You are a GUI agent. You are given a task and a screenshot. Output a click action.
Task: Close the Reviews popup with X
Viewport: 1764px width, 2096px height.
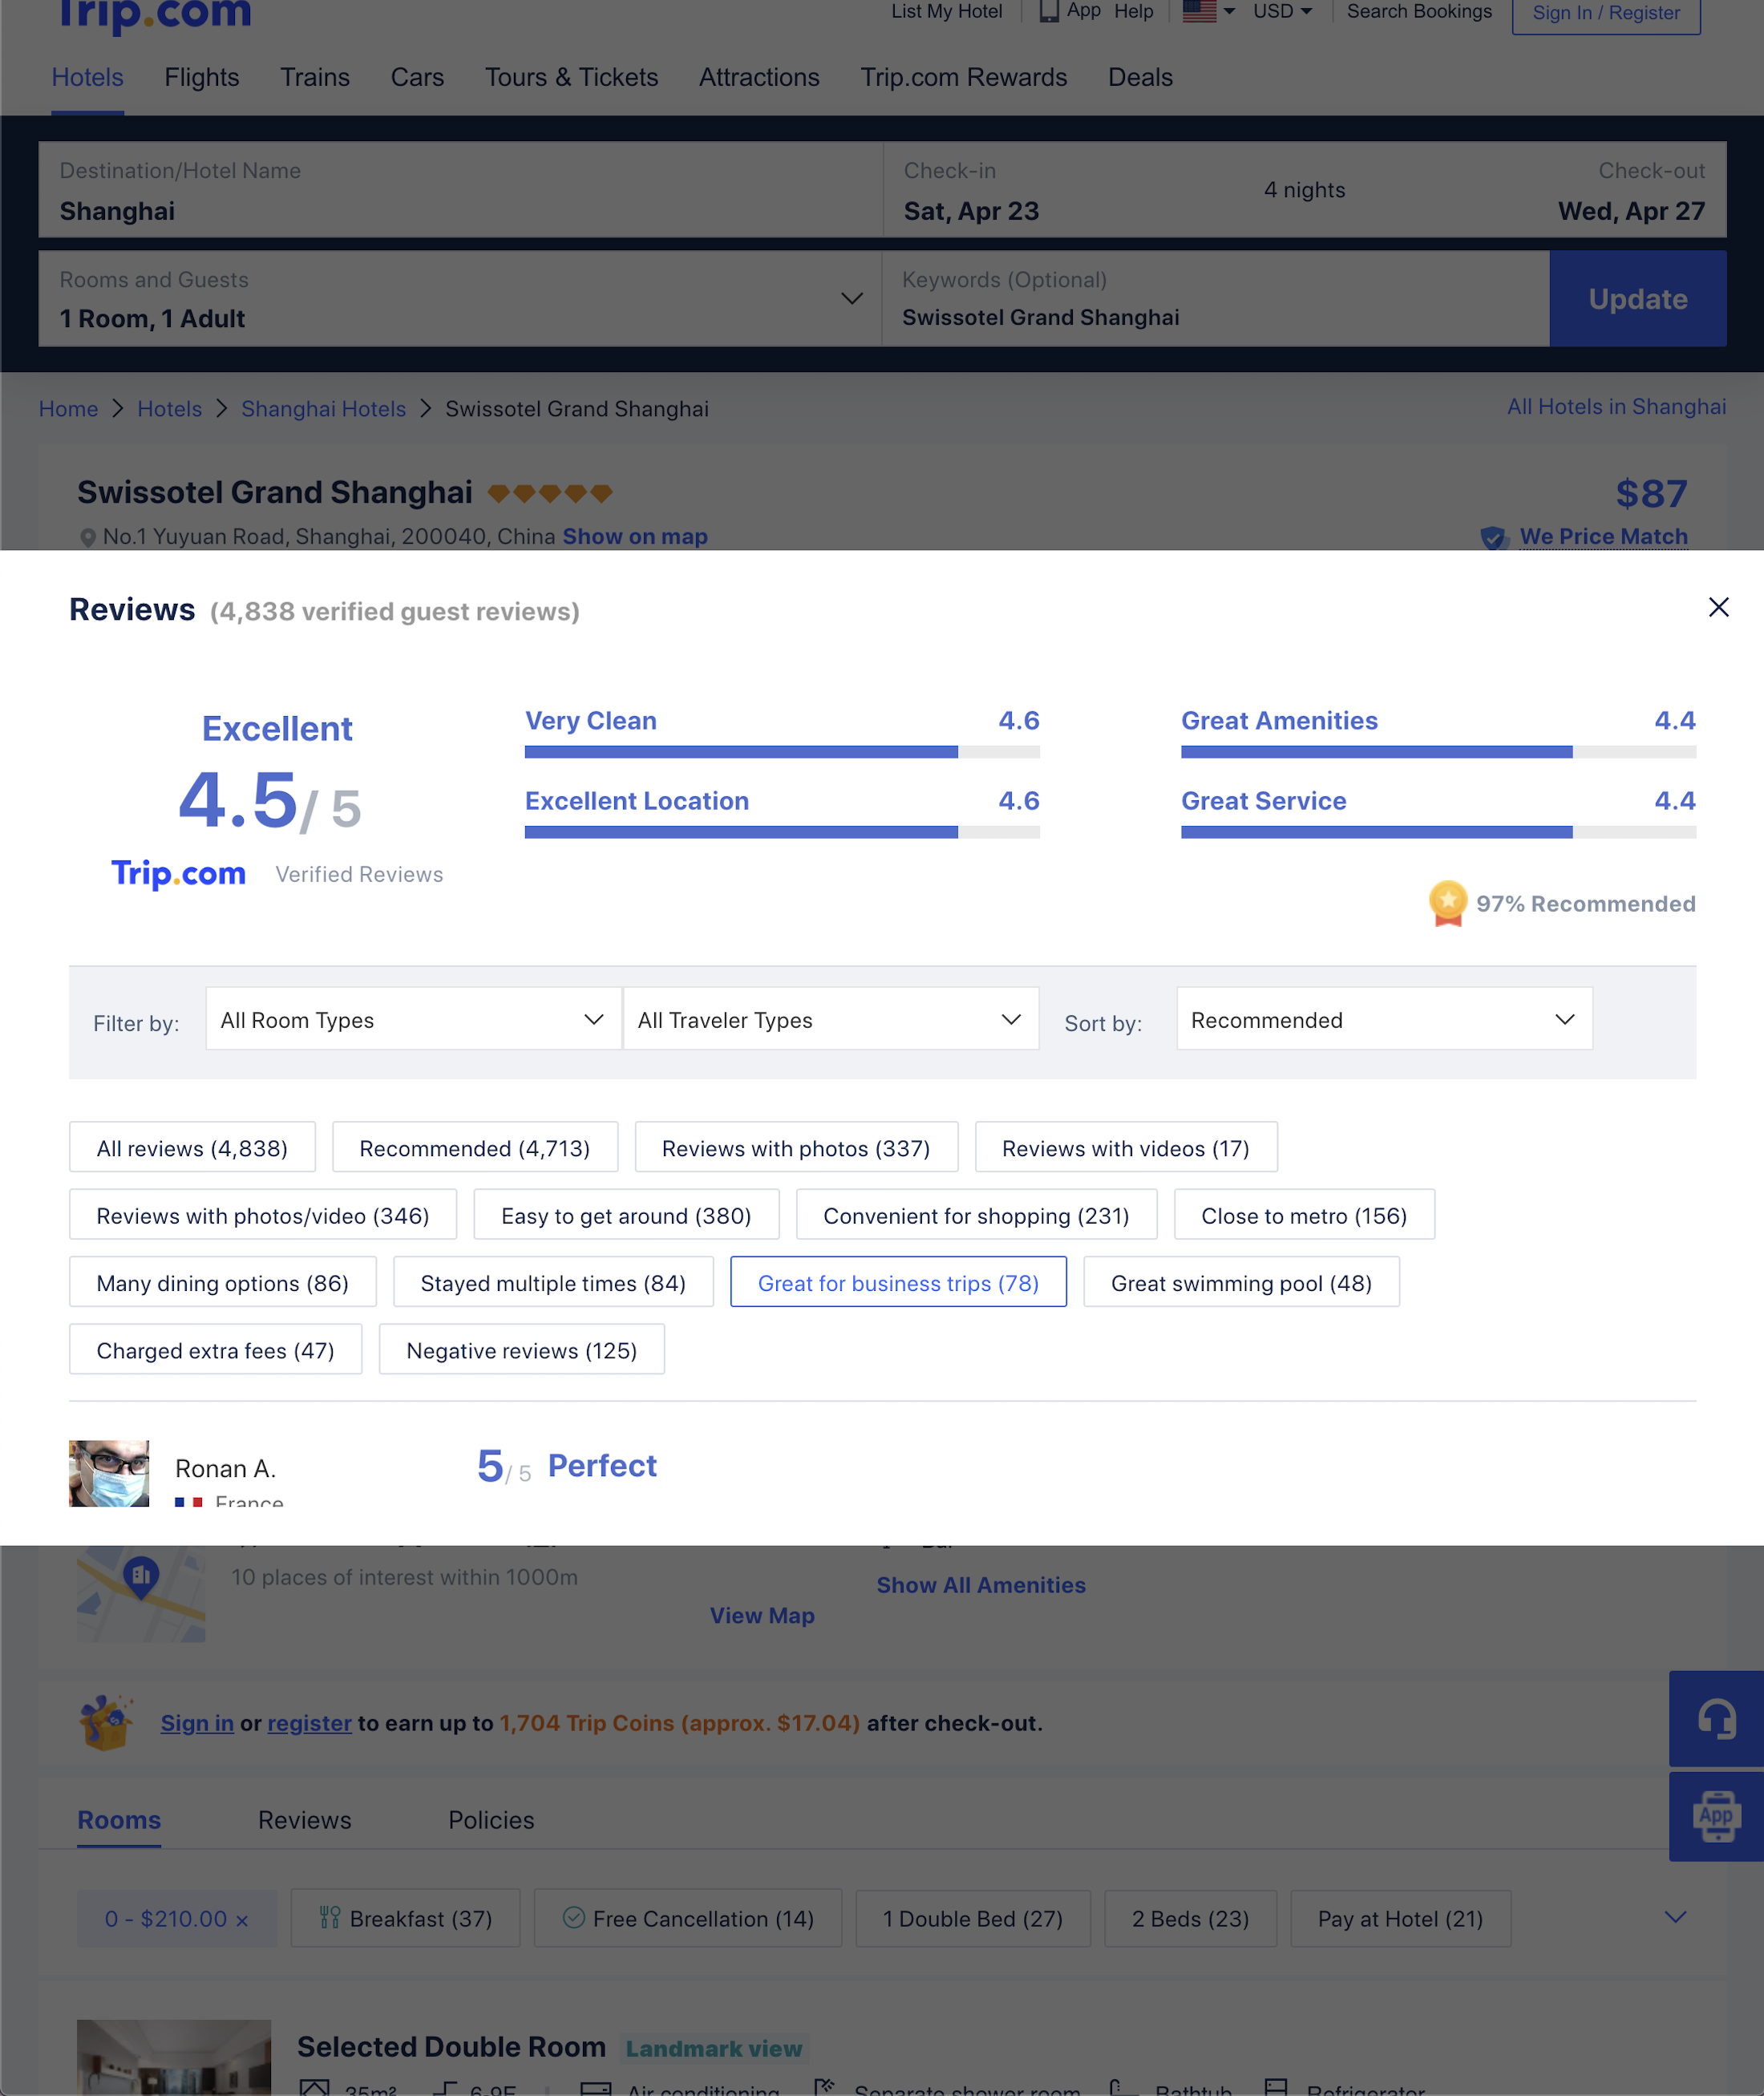point(1718,607)
